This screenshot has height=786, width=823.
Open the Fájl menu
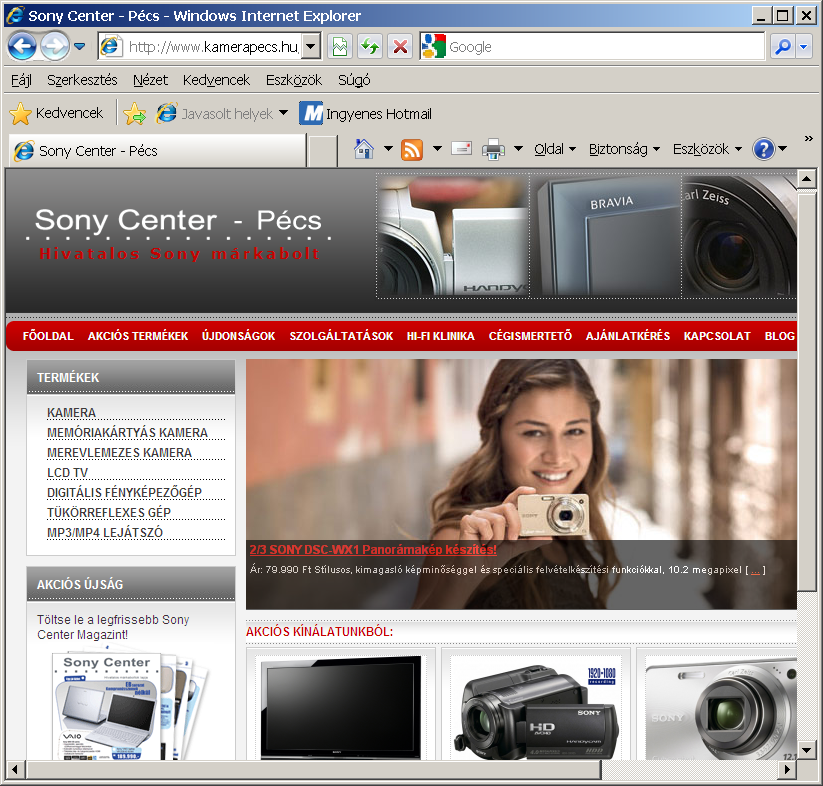click(x=22, y=80)
